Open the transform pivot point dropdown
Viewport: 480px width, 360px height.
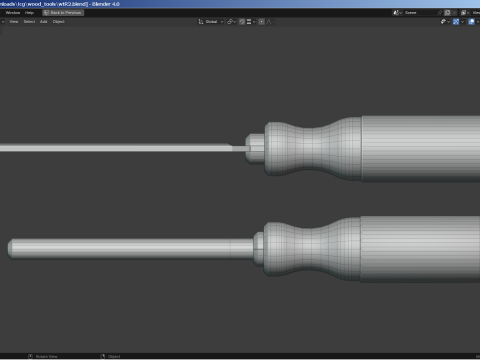231,22
